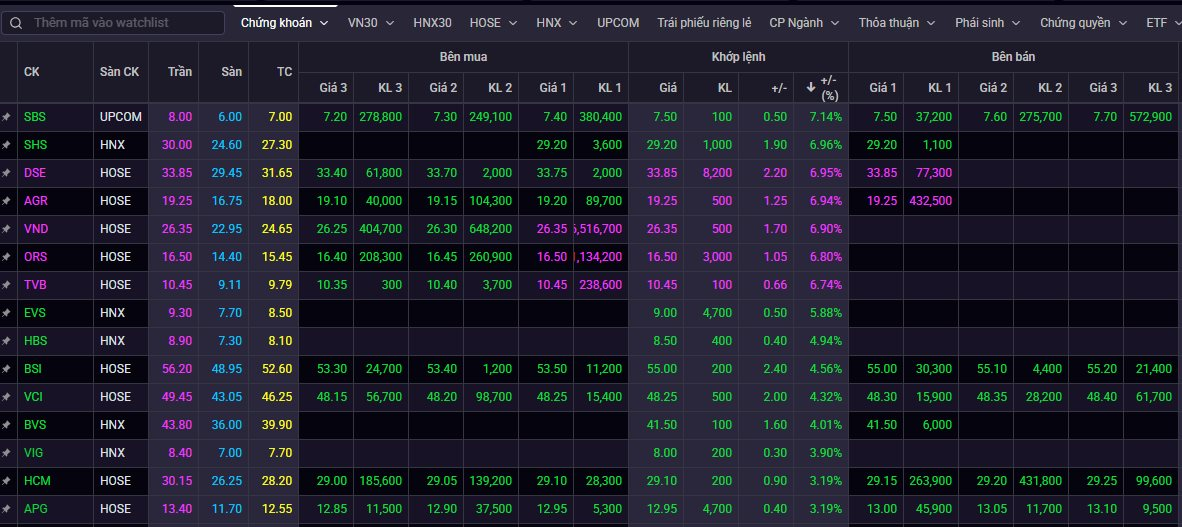The image size is (1182, 527).
Task: Select the SHS ticker symbol
Action: tap(34, 145)
